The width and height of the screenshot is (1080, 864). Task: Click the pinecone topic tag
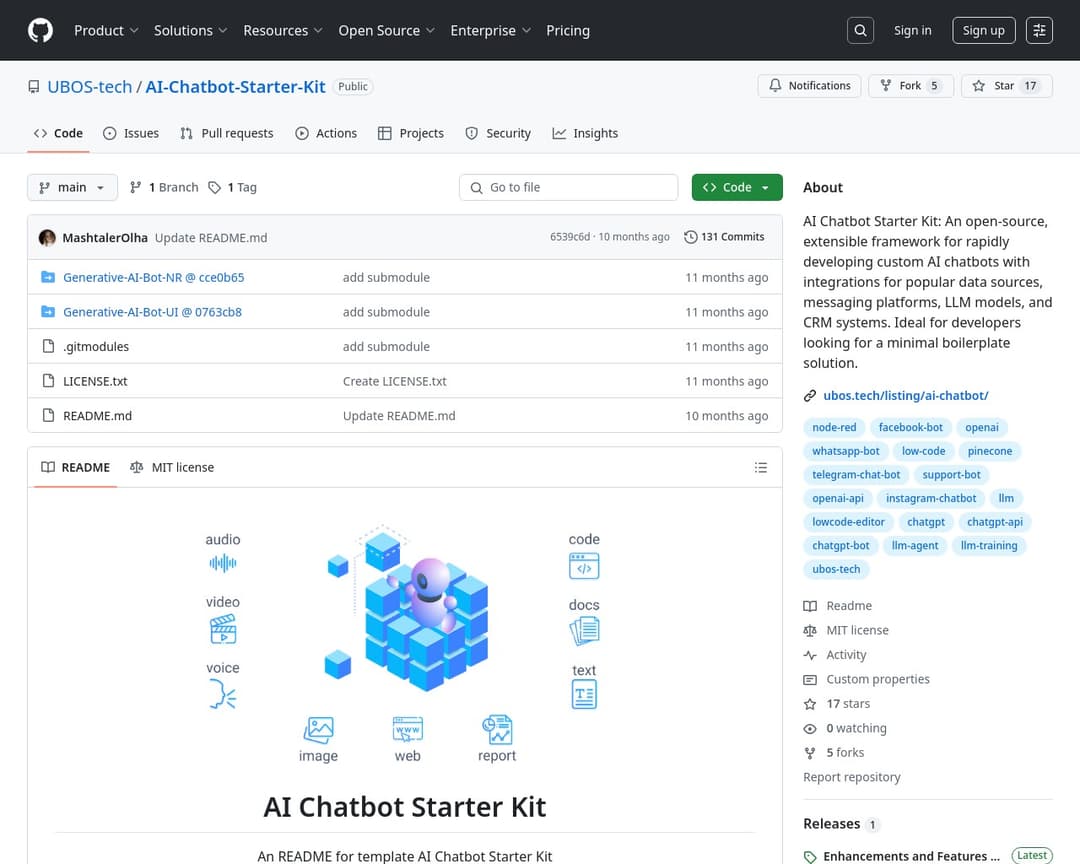click(990, 451)
